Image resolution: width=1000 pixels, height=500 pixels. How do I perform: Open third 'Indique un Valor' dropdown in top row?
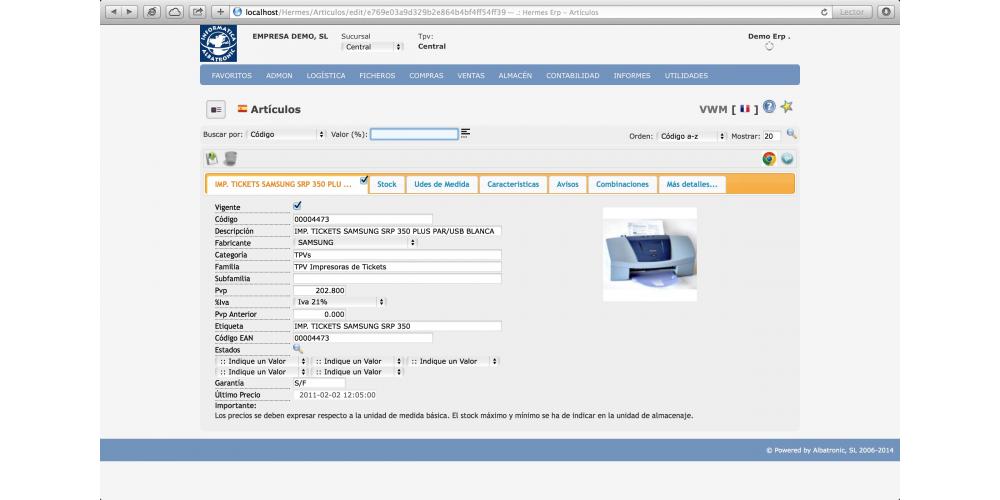(x=453, y=361)
